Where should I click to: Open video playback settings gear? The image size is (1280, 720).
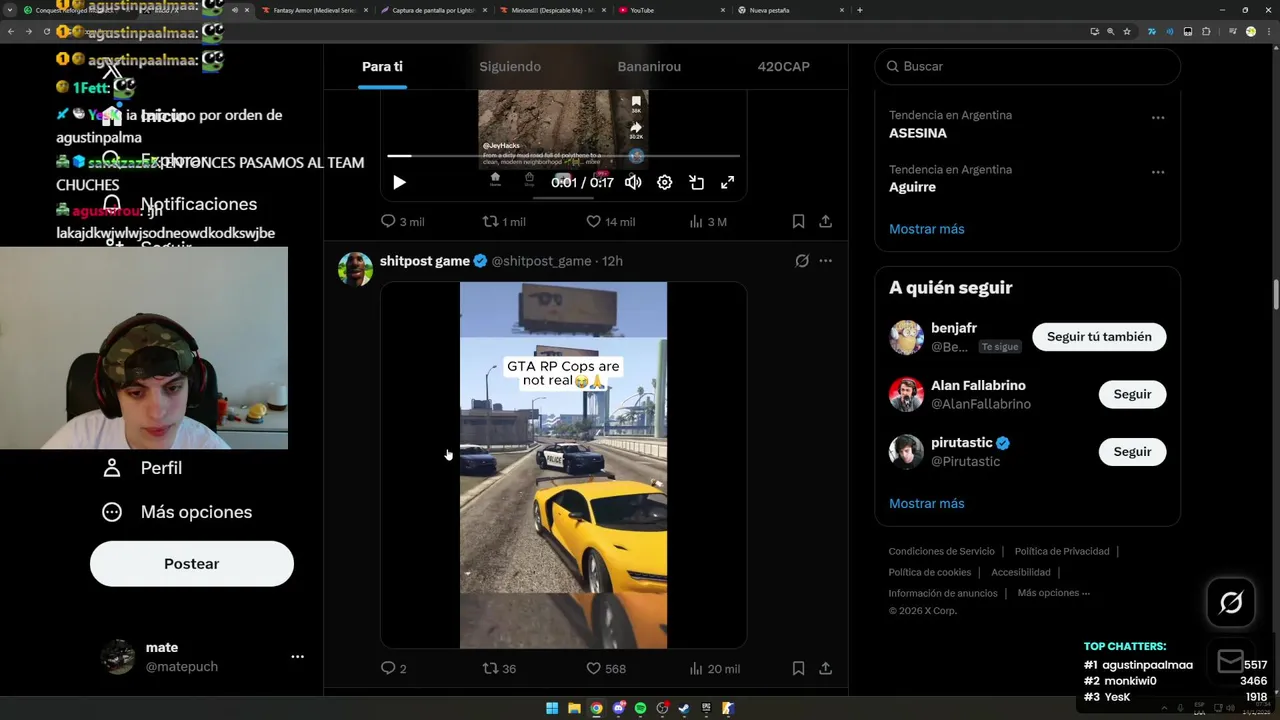coord(665,182)
